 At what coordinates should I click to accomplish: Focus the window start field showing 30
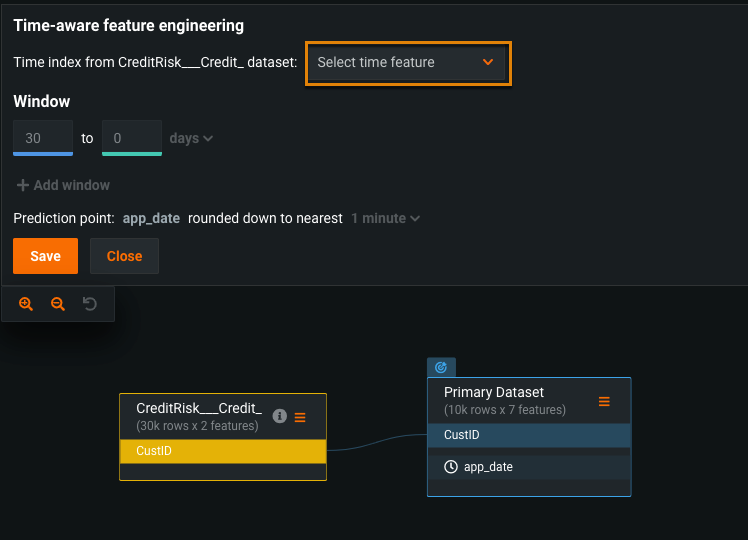[x=43, y=138]
